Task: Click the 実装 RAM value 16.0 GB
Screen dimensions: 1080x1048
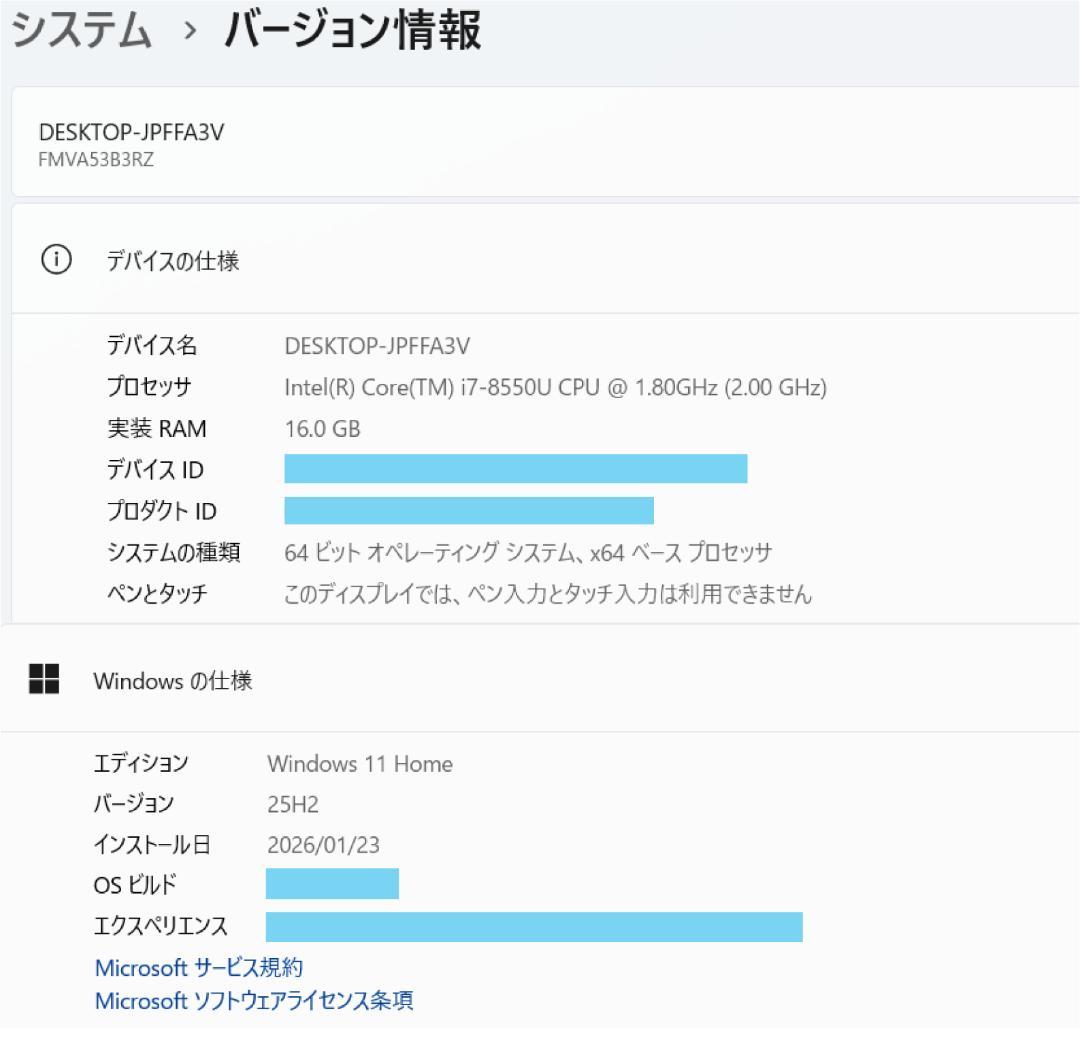Action: [324, 428]
